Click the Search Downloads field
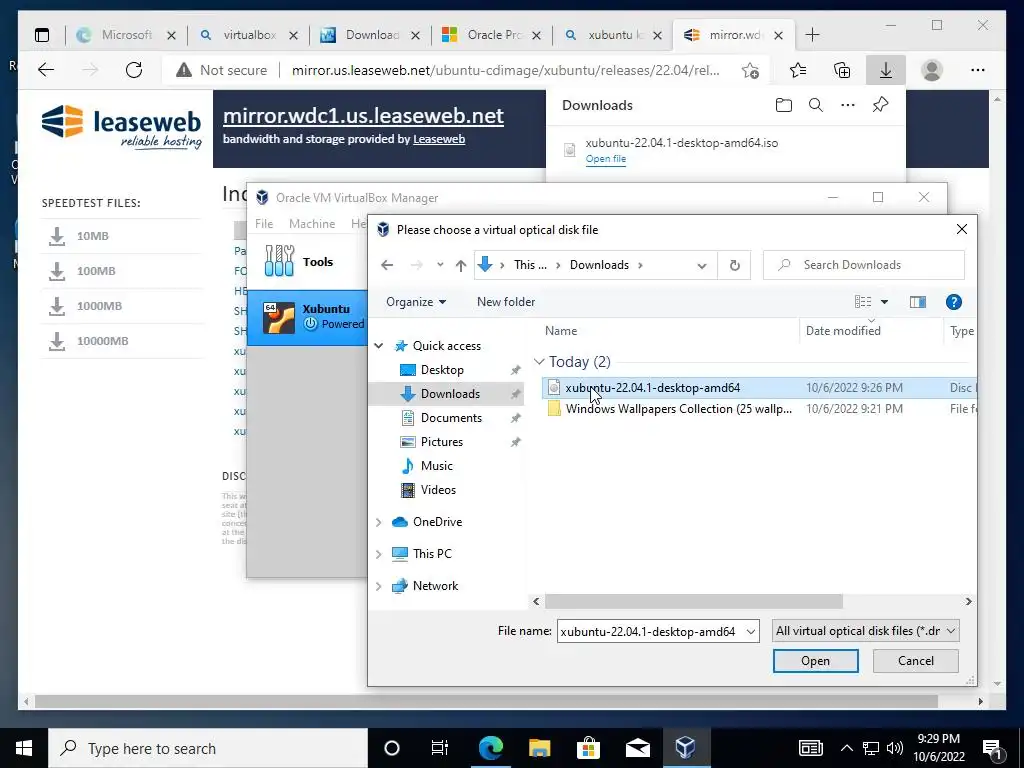 pos(863,265)
